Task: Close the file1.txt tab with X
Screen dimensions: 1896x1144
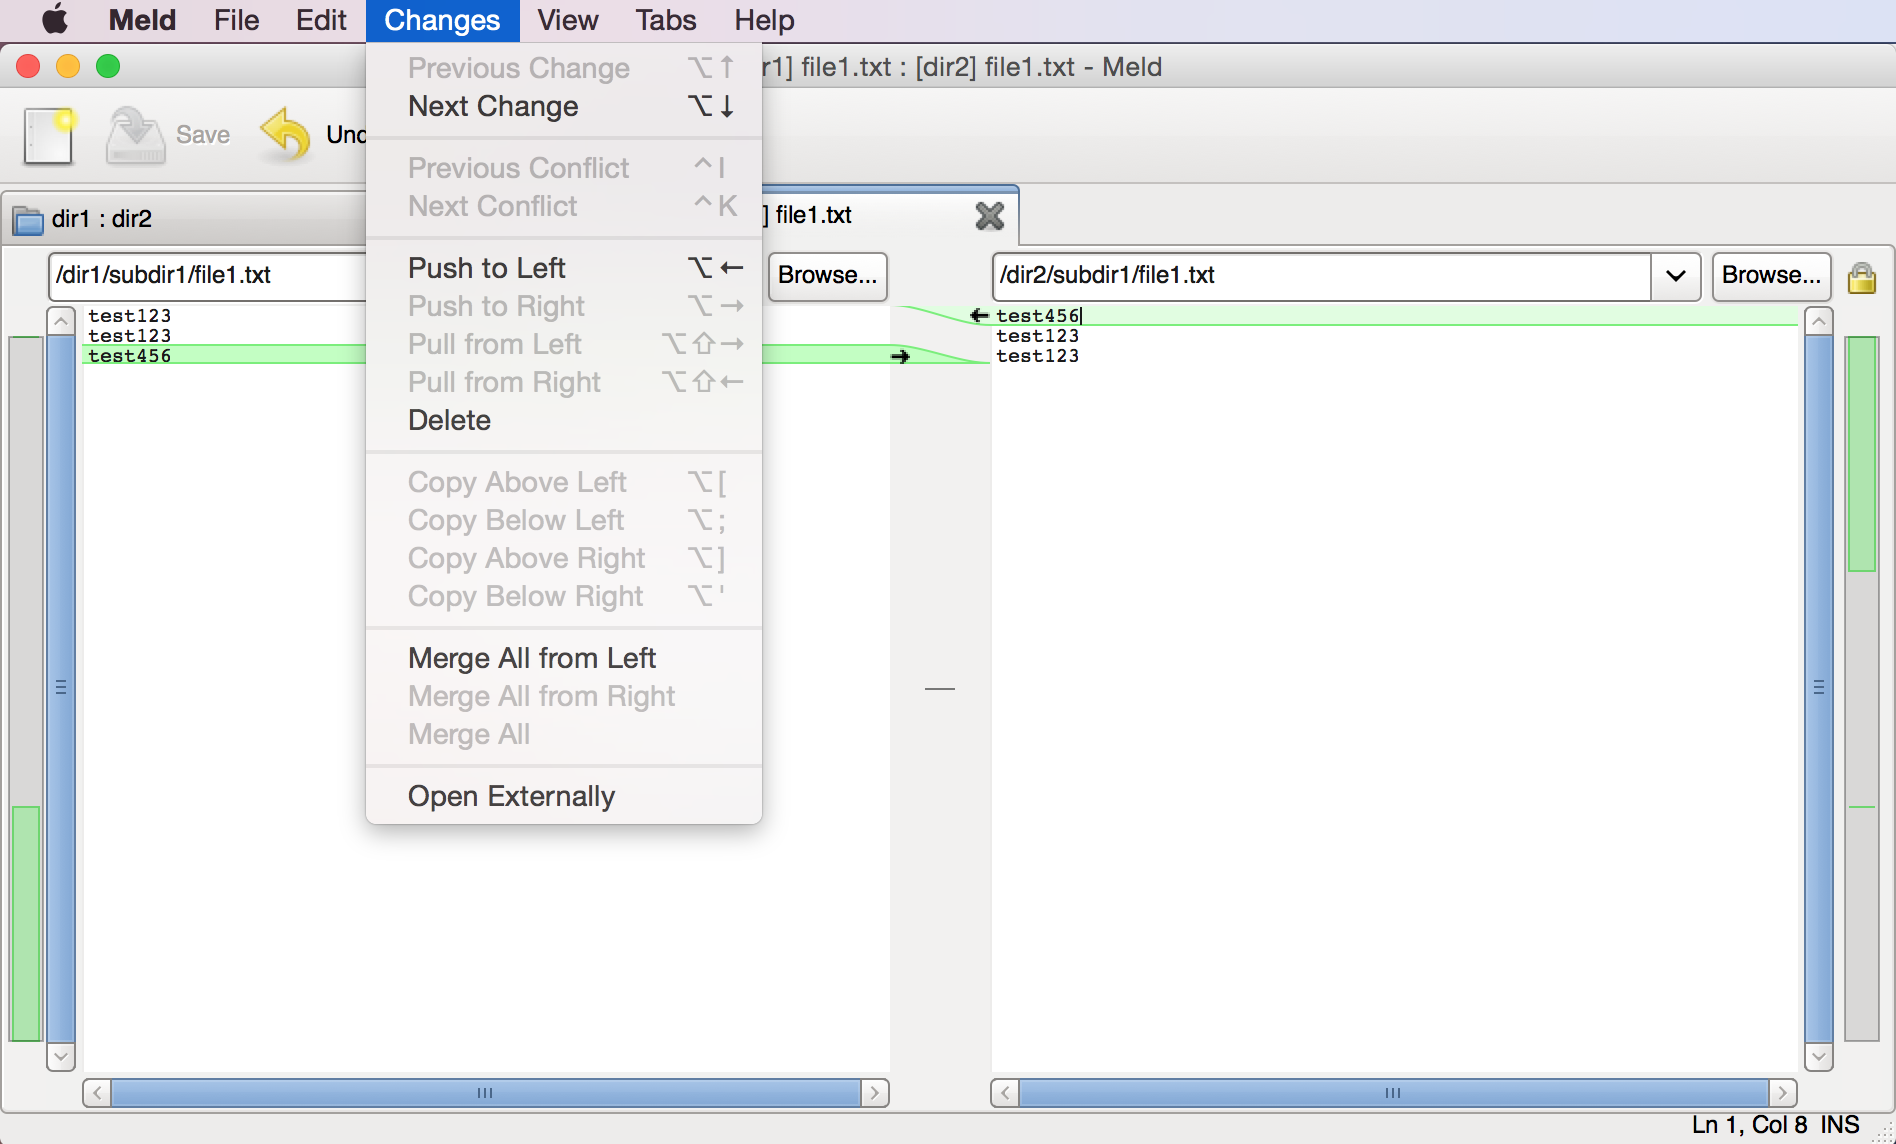Action: pyautogui.click(x=989, y=215)
